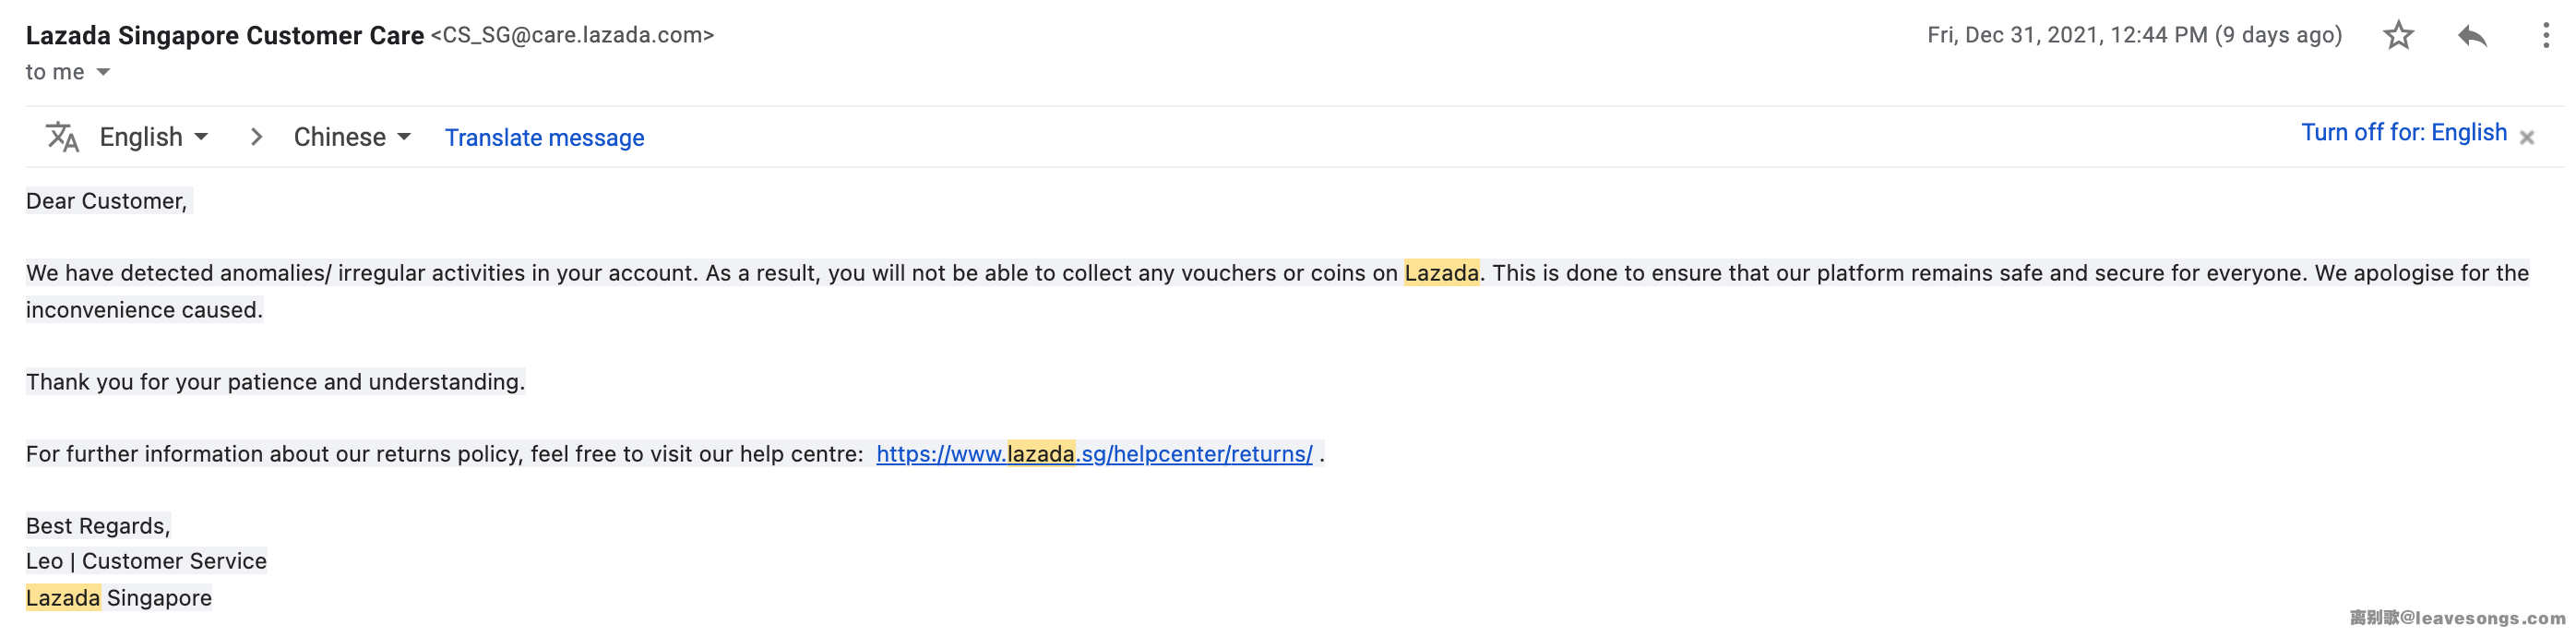Open the Lazada helpcenter returns link
2576x637 pixels.
pos(1094,454)
